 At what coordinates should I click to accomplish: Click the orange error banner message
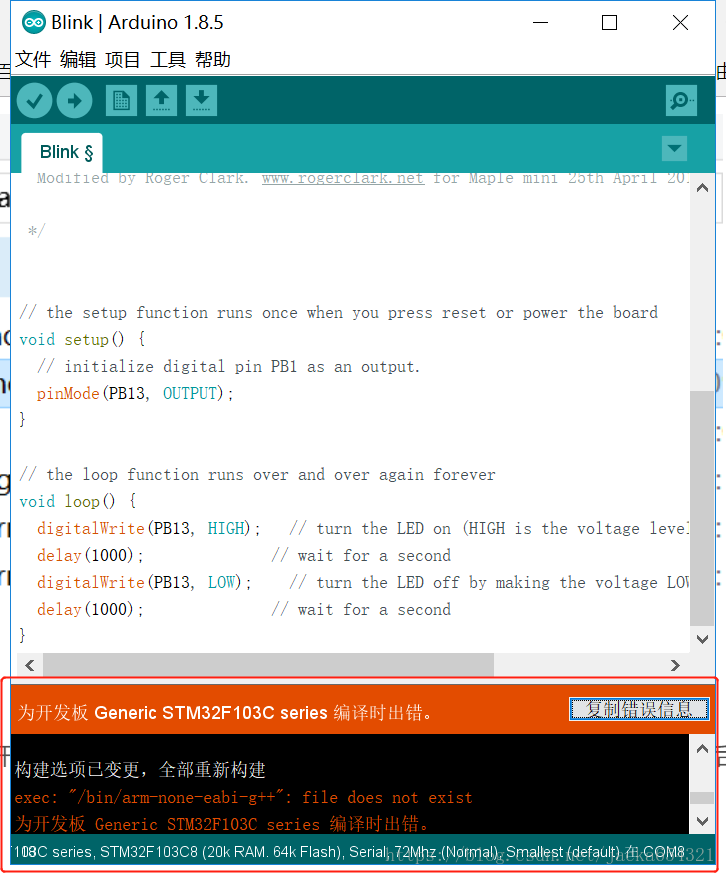click(225, 713)
